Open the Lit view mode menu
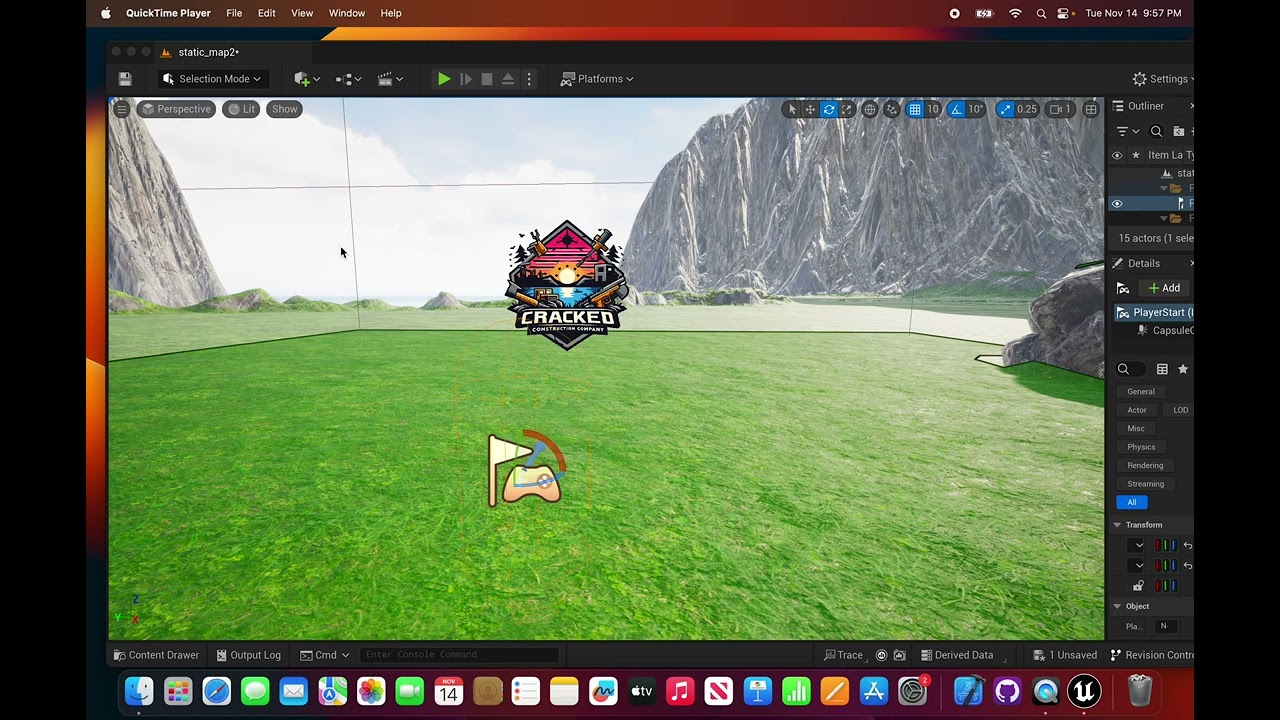The image size is (1280, 720). coord(242,109)
